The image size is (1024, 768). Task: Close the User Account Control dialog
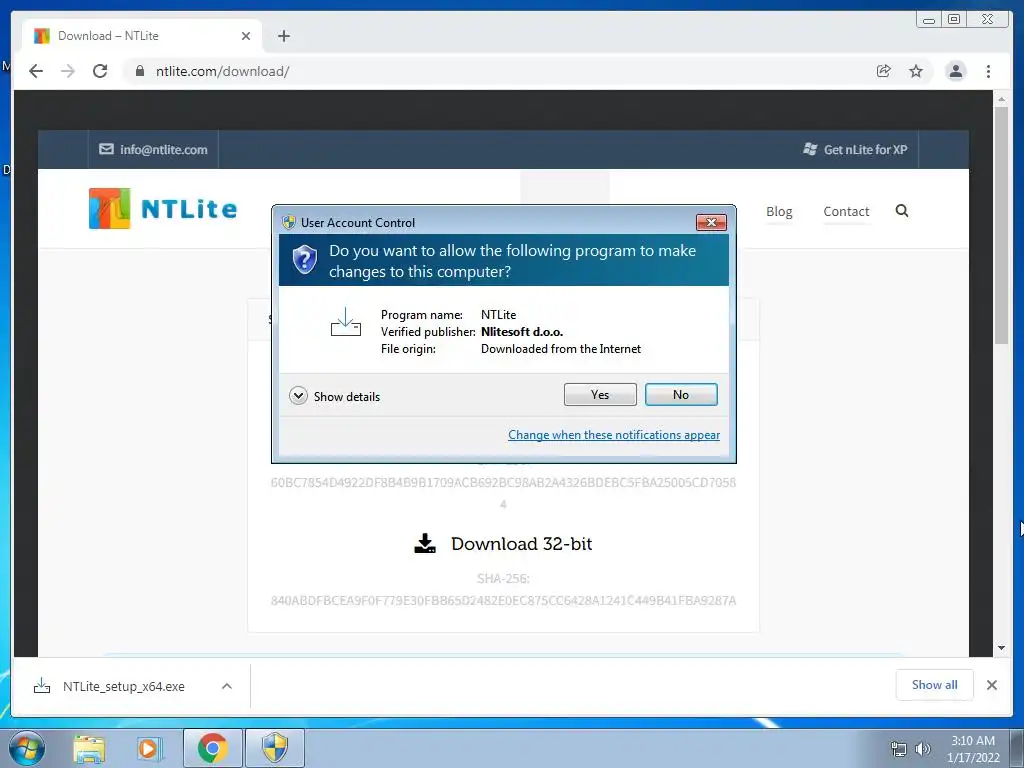coord(711,223)
